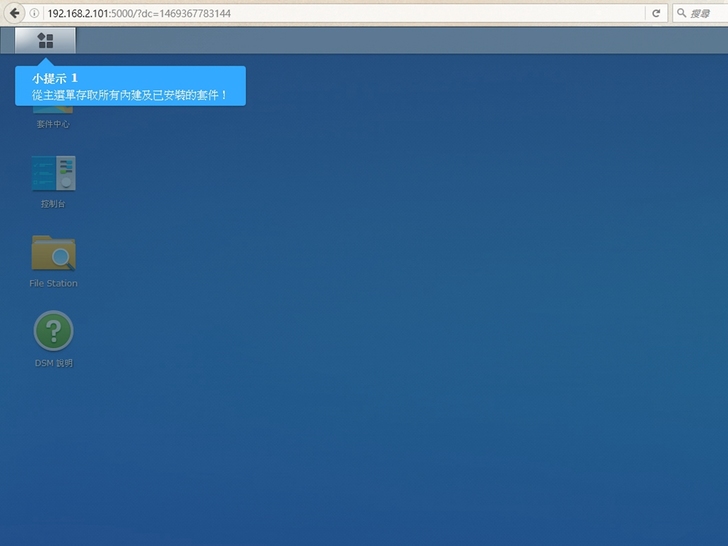728x546 pixels.
Task: Click the File Station text label
Action: tap(53, 283)
